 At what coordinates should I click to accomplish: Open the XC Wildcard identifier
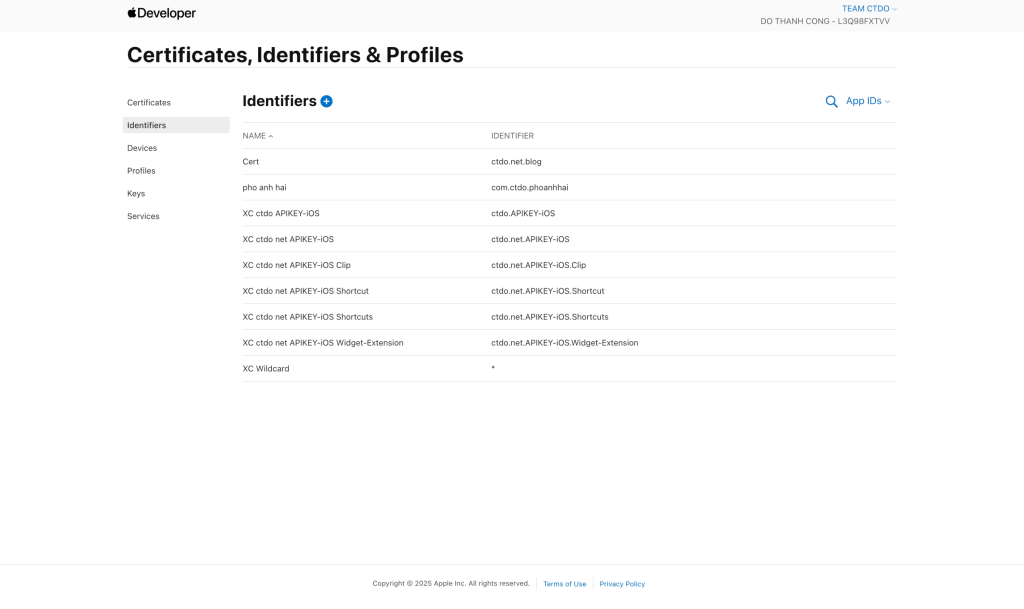coord(266,369)
